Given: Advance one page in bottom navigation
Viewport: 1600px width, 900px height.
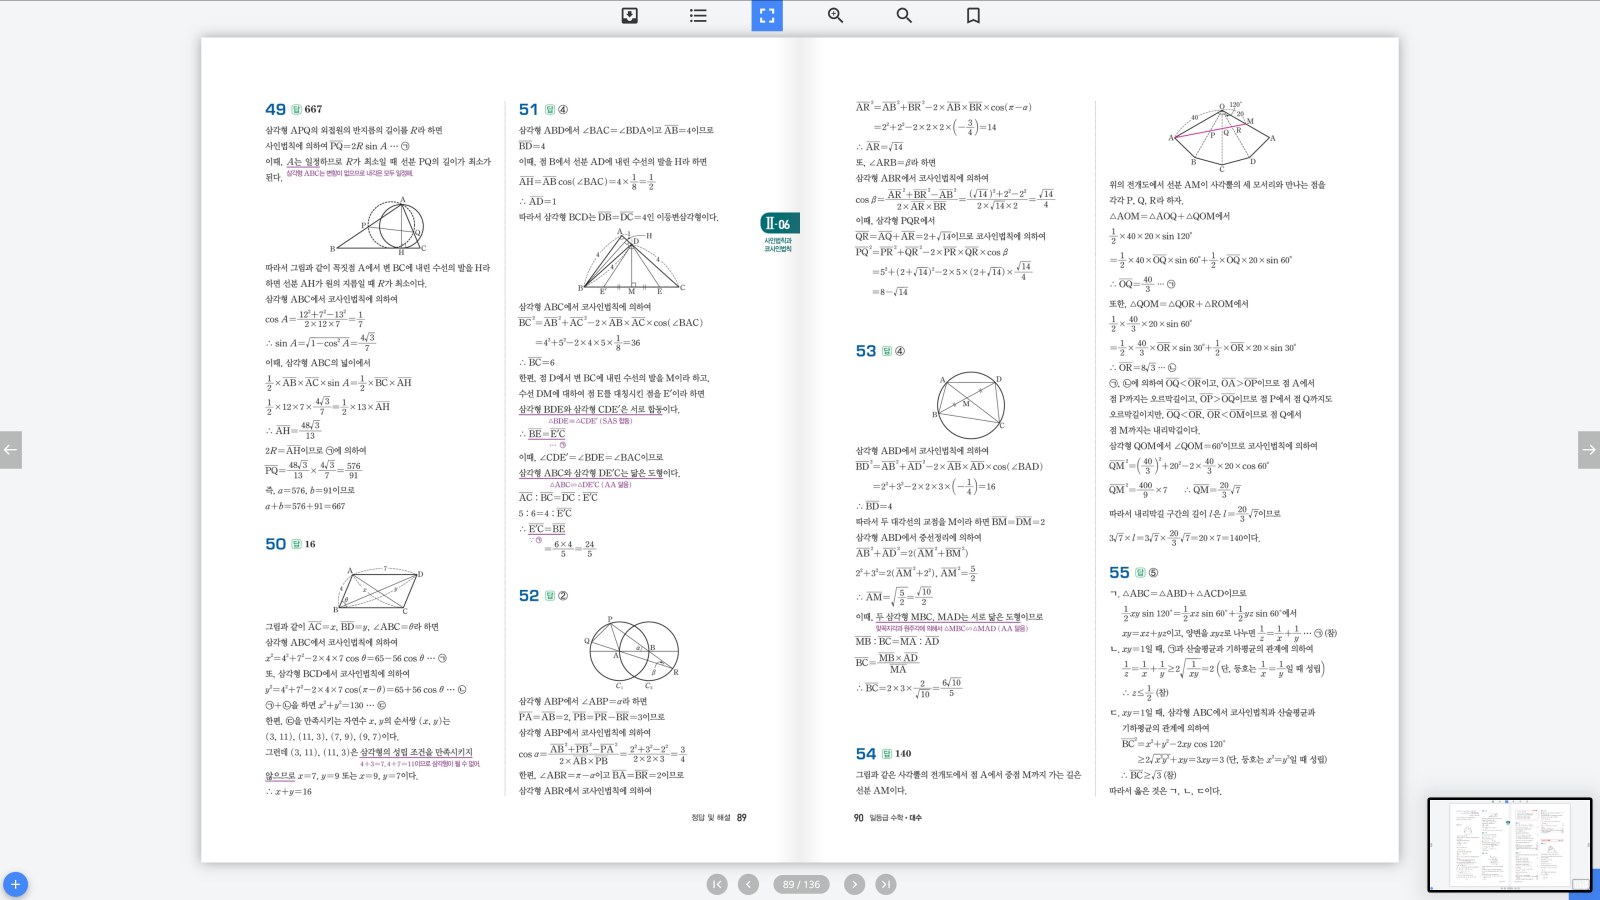Looking at the screenshot, I should [x=854, y=884].
